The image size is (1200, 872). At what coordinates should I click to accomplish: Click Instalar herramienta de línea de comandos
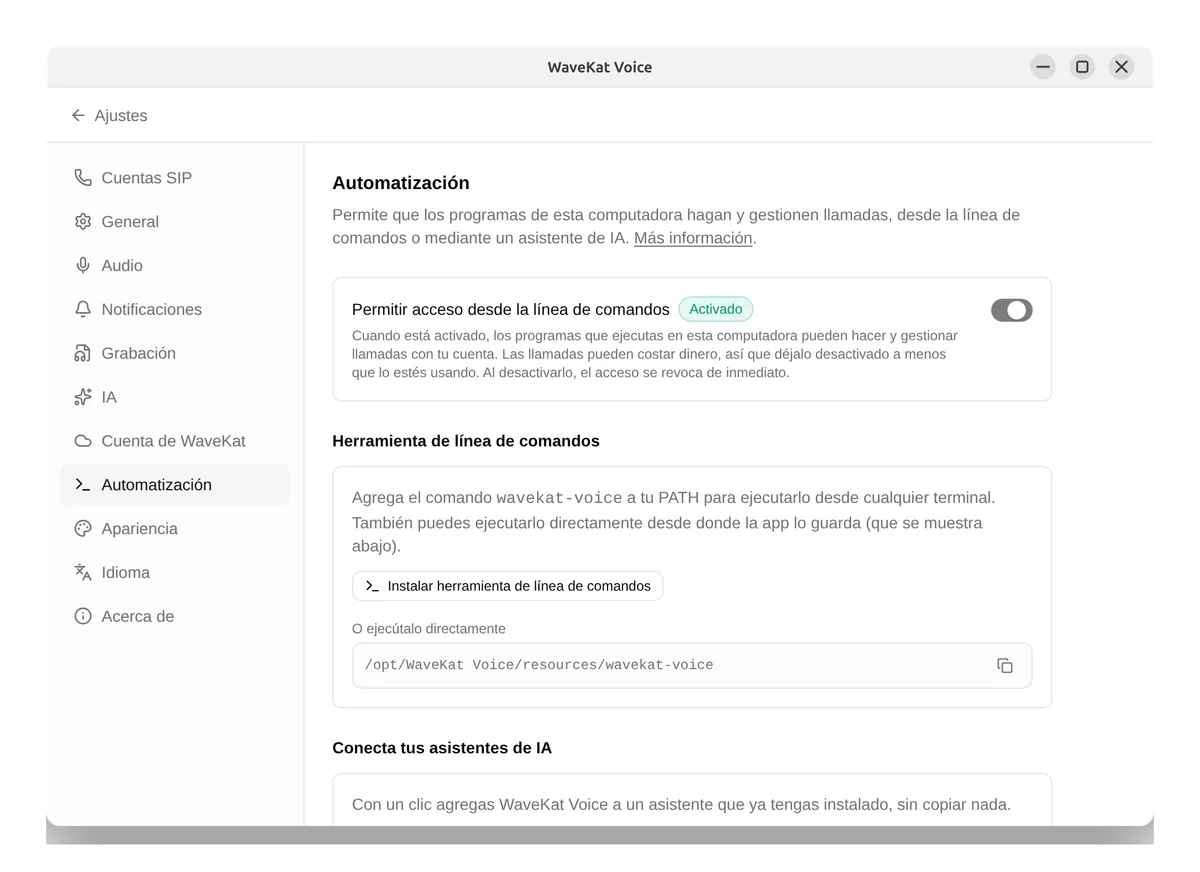[508, 586]
